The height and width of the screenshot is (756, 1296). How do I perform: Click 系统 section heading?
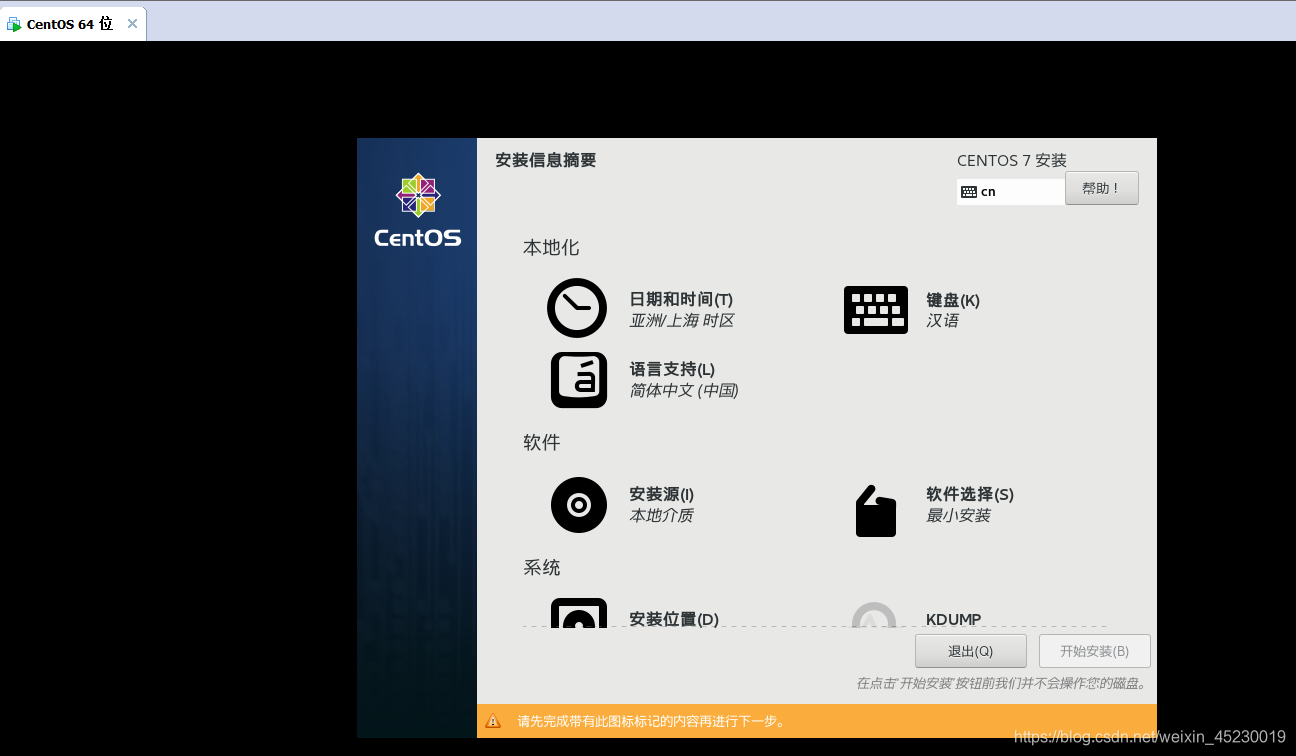coord(541,568)
